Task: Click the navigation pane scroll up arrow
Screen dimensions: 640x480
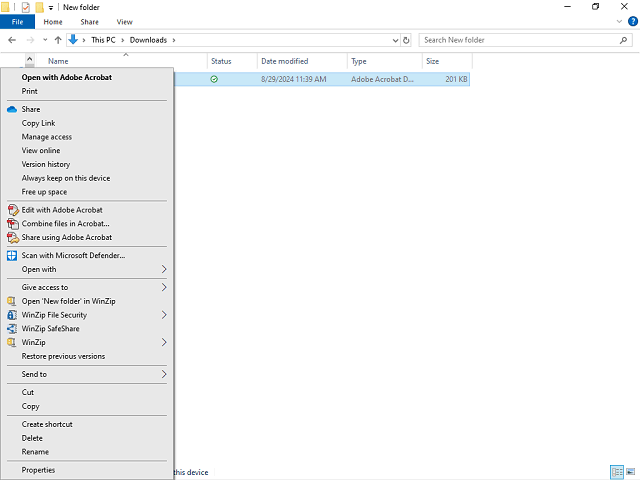Action: click(29, 60)
